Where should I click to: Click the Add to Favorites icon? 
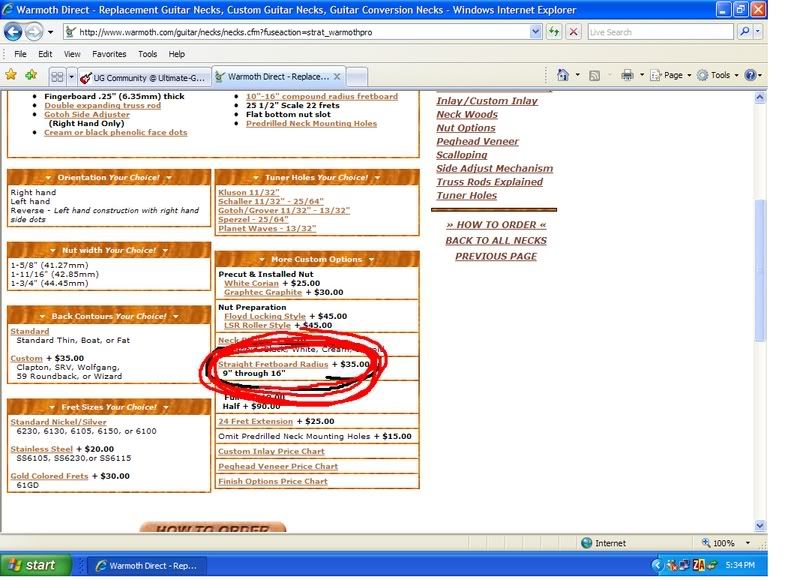point(31,75)
